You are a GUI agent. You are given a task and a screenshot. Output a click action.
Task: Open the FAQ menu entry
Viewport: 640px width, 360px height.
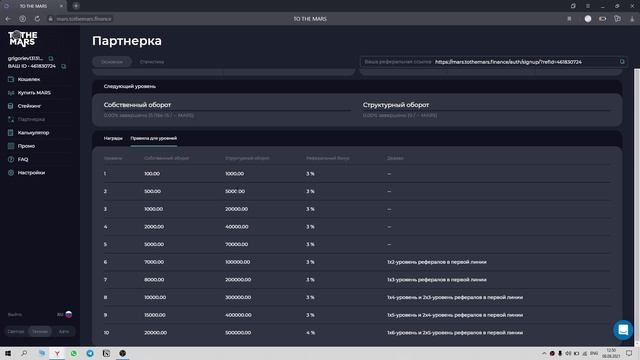(23, 159)
